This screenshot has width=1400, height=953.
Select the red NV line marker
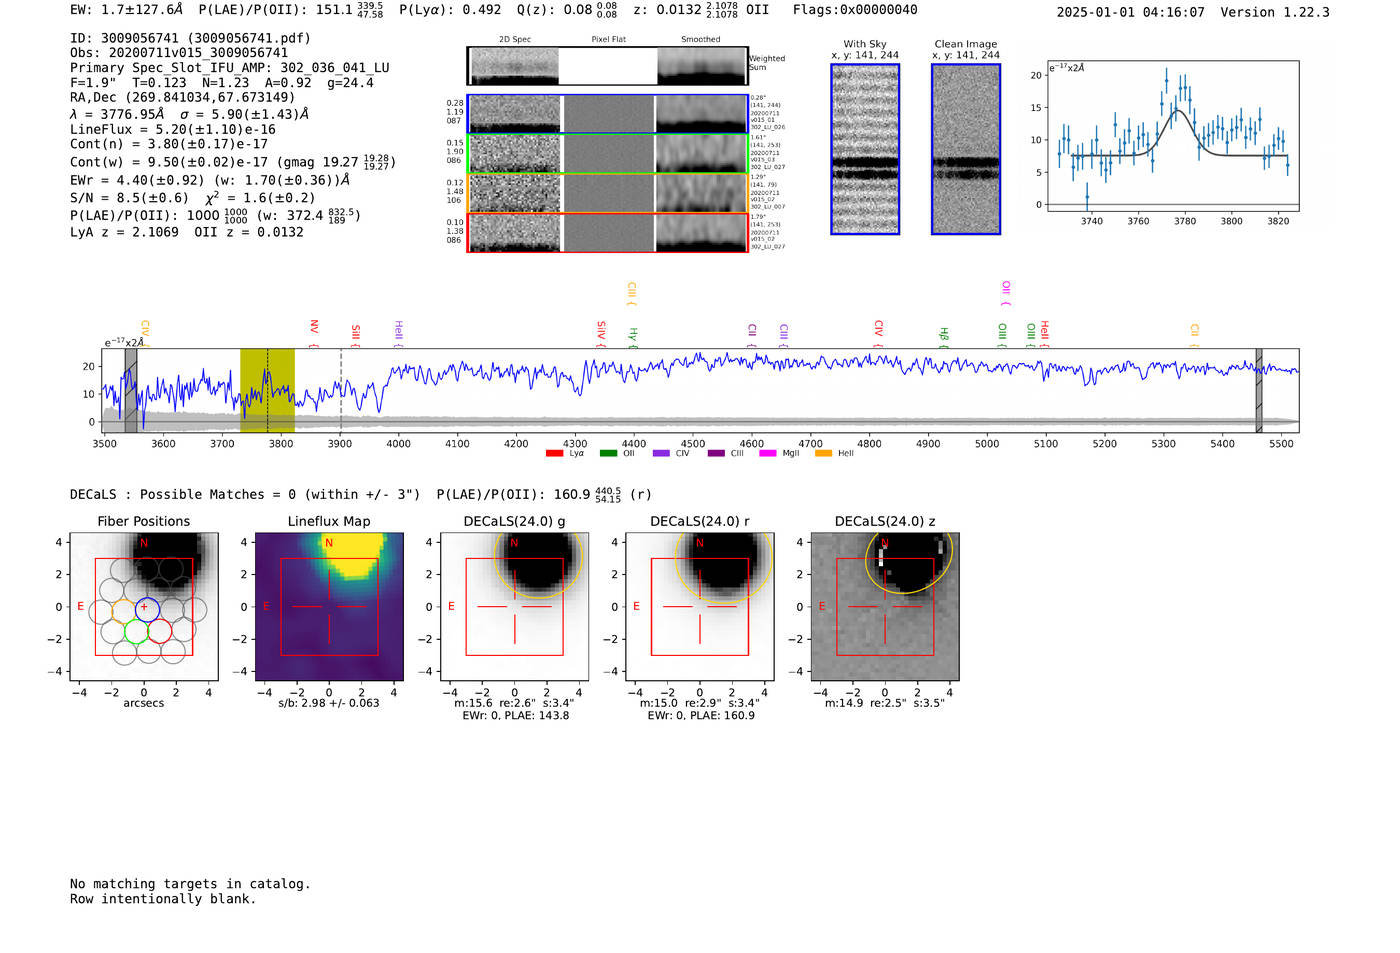pos(314,333)
